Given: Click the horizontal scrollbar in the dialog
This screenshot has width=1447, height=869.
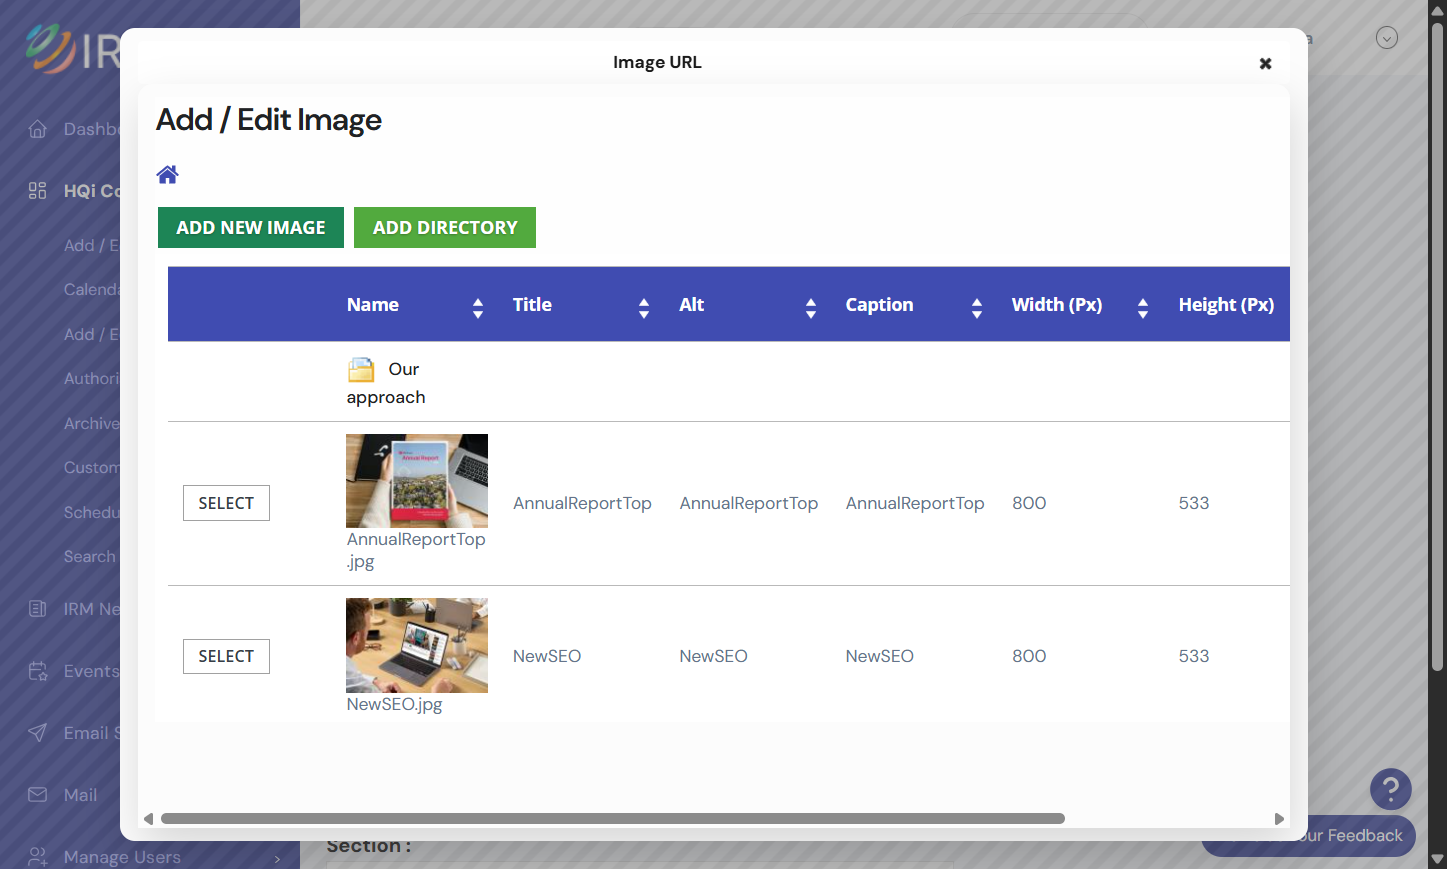Looking at the screenshot, I should point(613,819).
